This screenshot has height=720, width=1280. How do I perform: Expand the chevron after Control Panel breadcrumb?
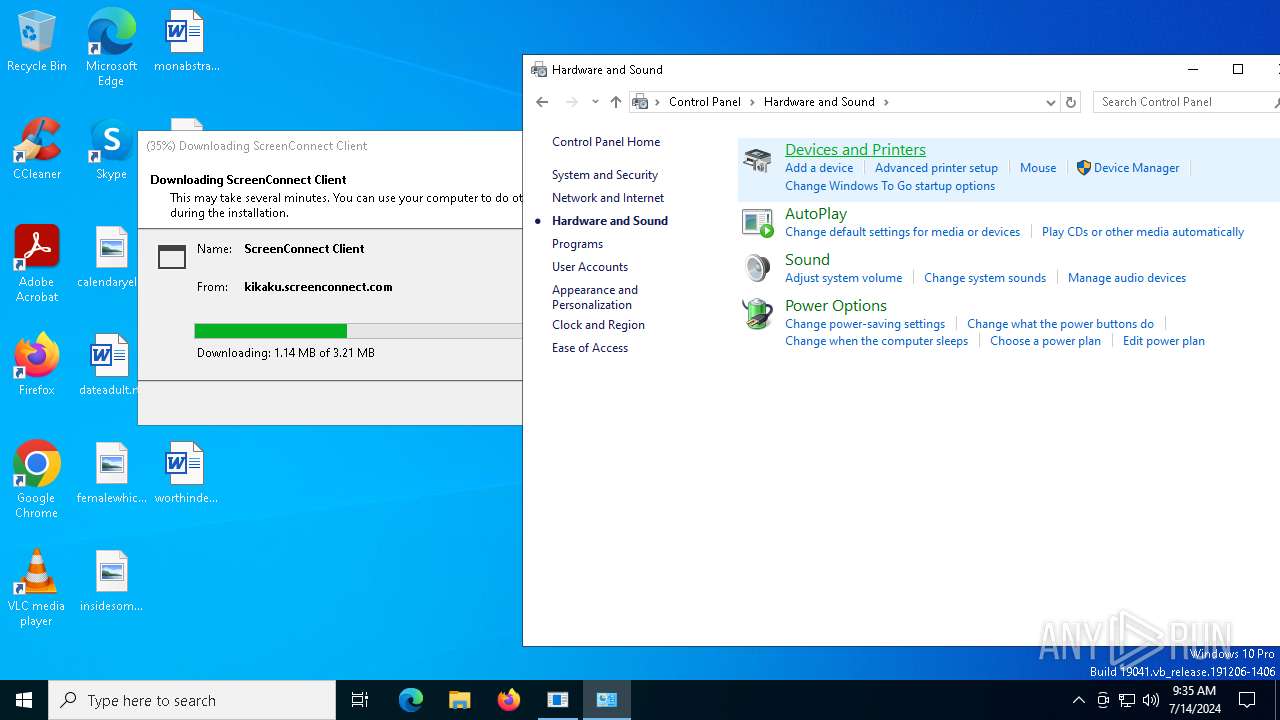753,102
